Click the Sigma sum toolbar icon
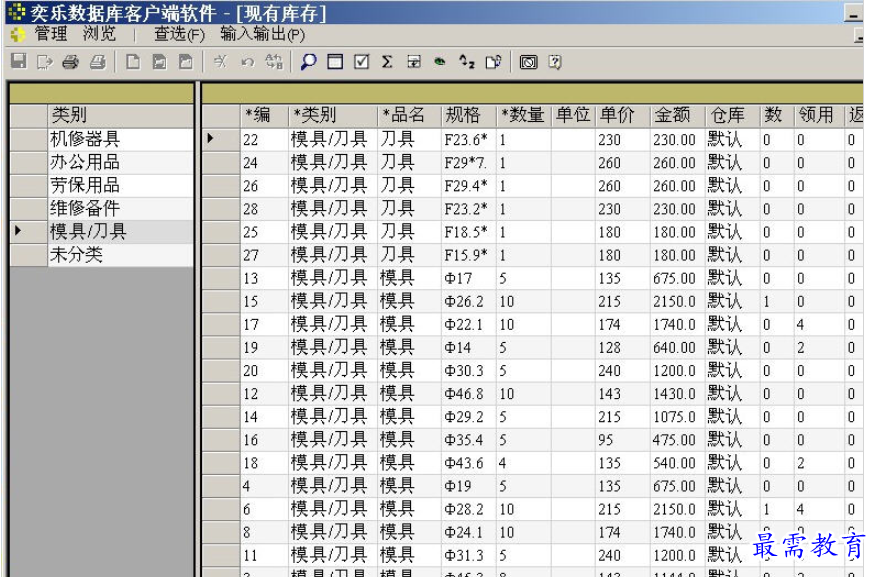 coord(387,62)
